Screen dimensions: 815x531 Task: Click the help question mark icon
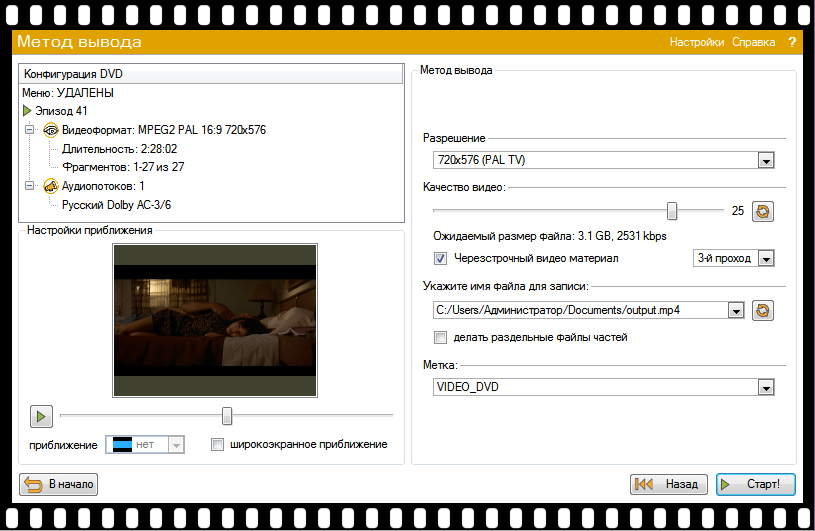[x=792, y=42]
